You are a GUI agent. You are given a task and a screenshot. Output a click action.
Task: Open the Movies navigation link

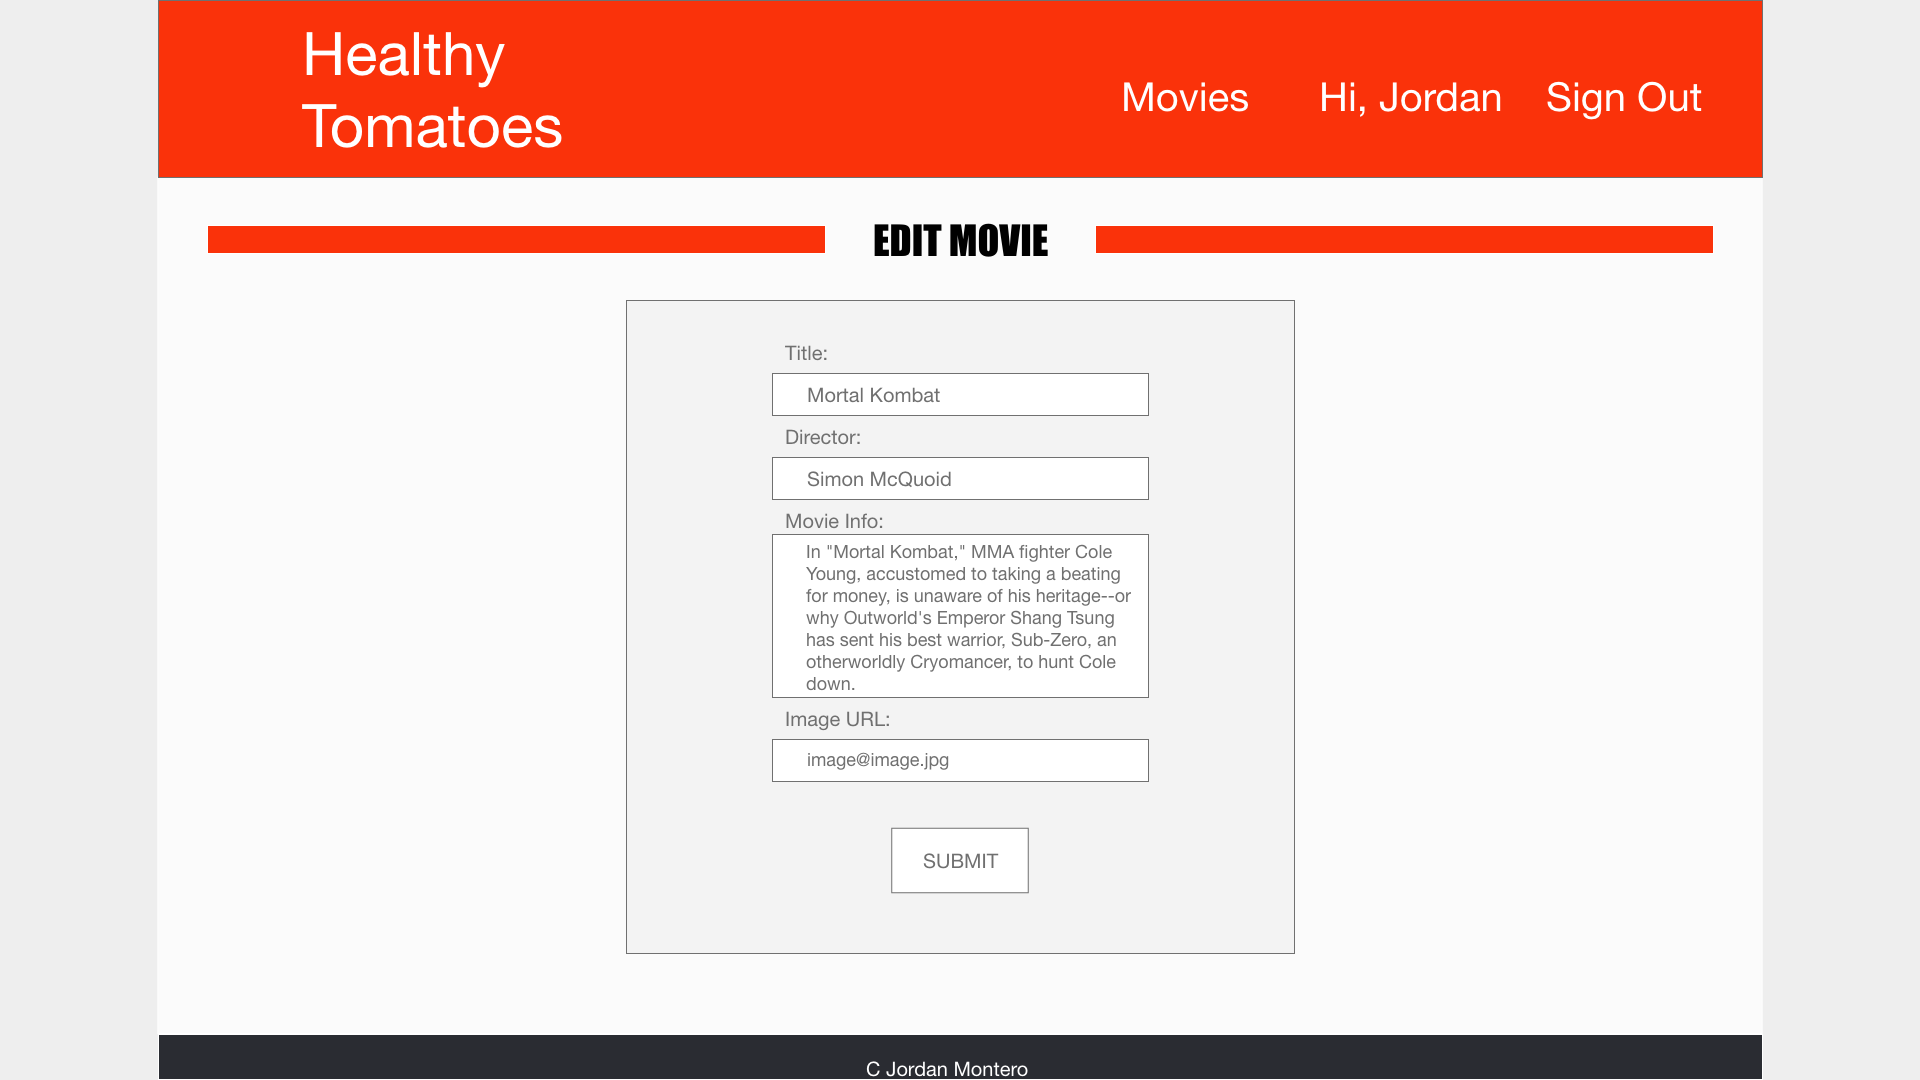coord(1184,98)
